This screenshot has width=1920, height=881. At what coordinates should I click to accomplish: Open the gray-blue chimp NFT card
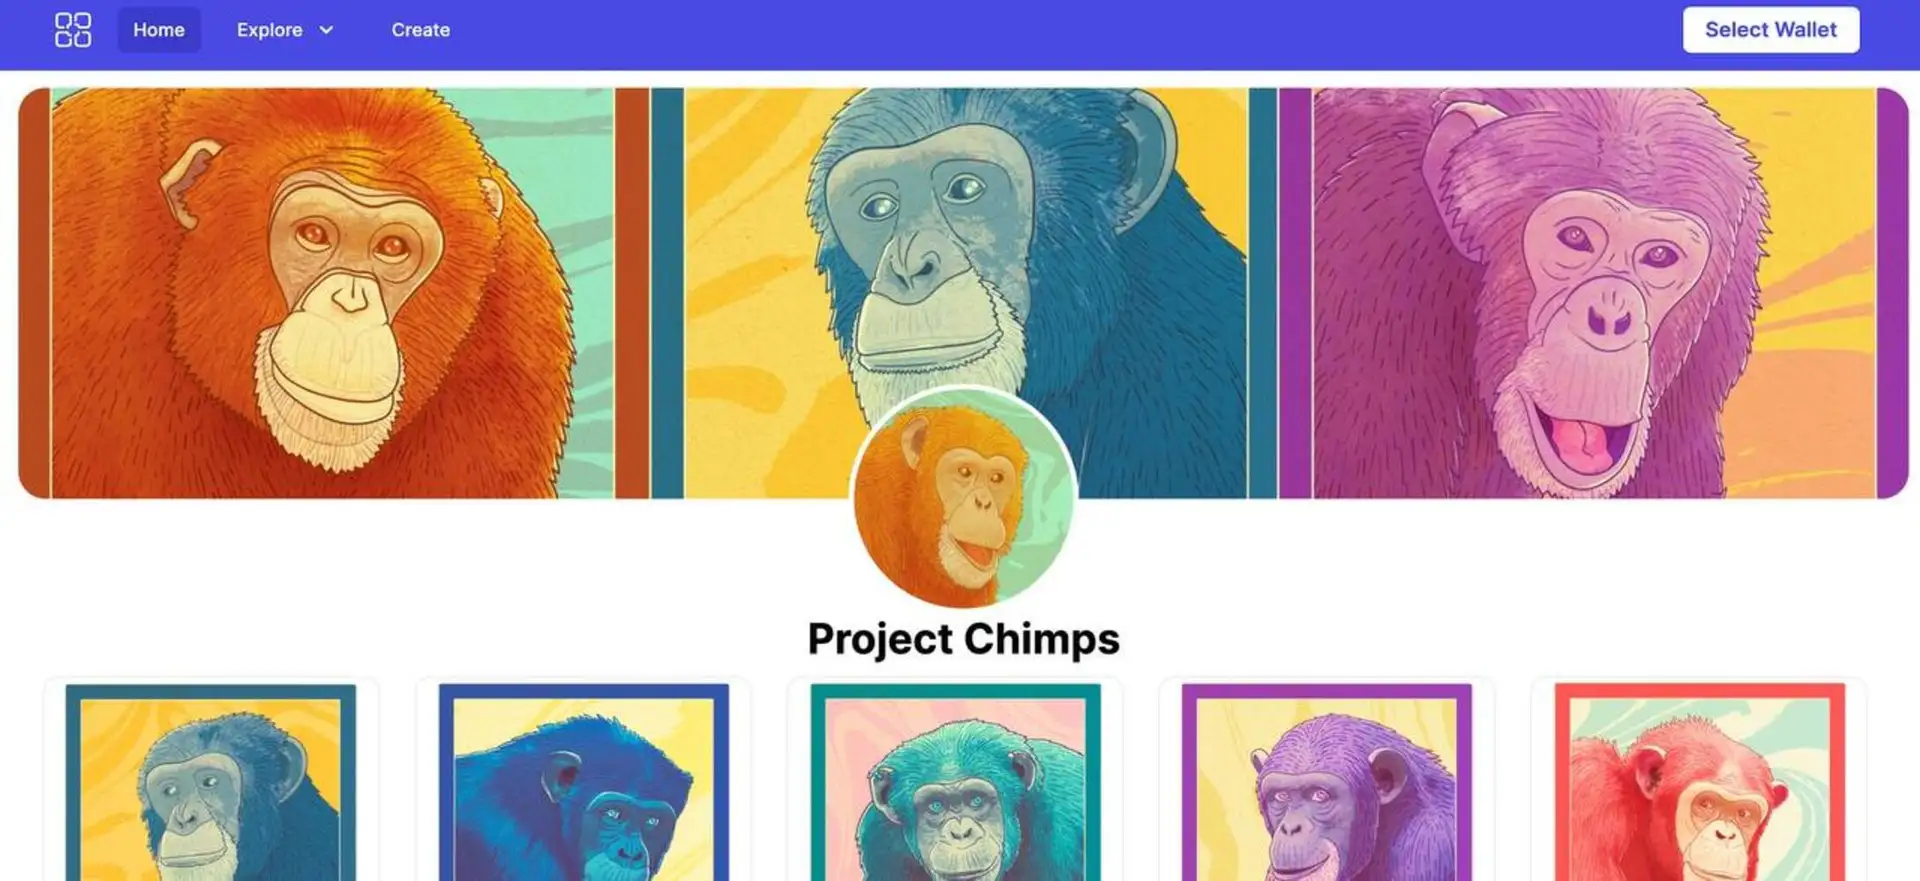tap(211, 780)
